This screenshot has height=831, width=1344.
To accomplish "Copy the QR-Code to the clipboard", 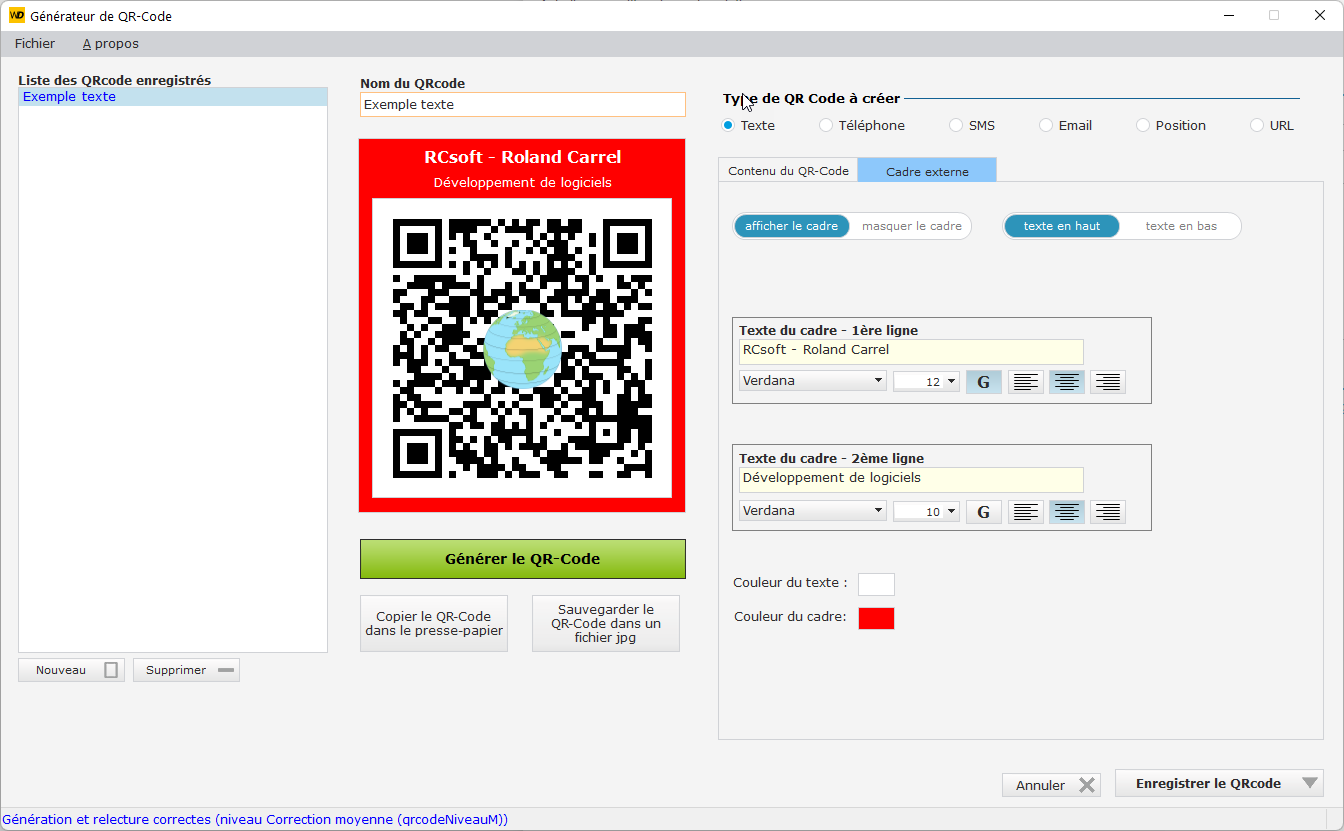I will coord(433,623).
